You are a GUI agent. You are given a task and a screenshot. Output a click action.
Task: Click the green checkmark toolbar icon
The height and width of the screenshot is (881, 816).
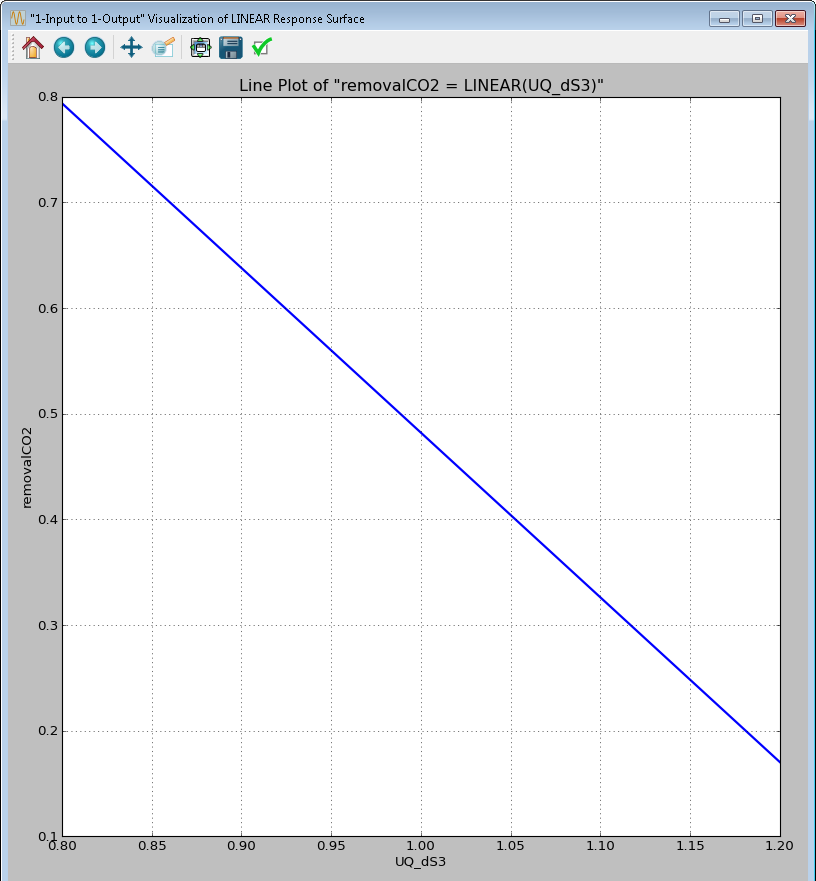[261, 47]
